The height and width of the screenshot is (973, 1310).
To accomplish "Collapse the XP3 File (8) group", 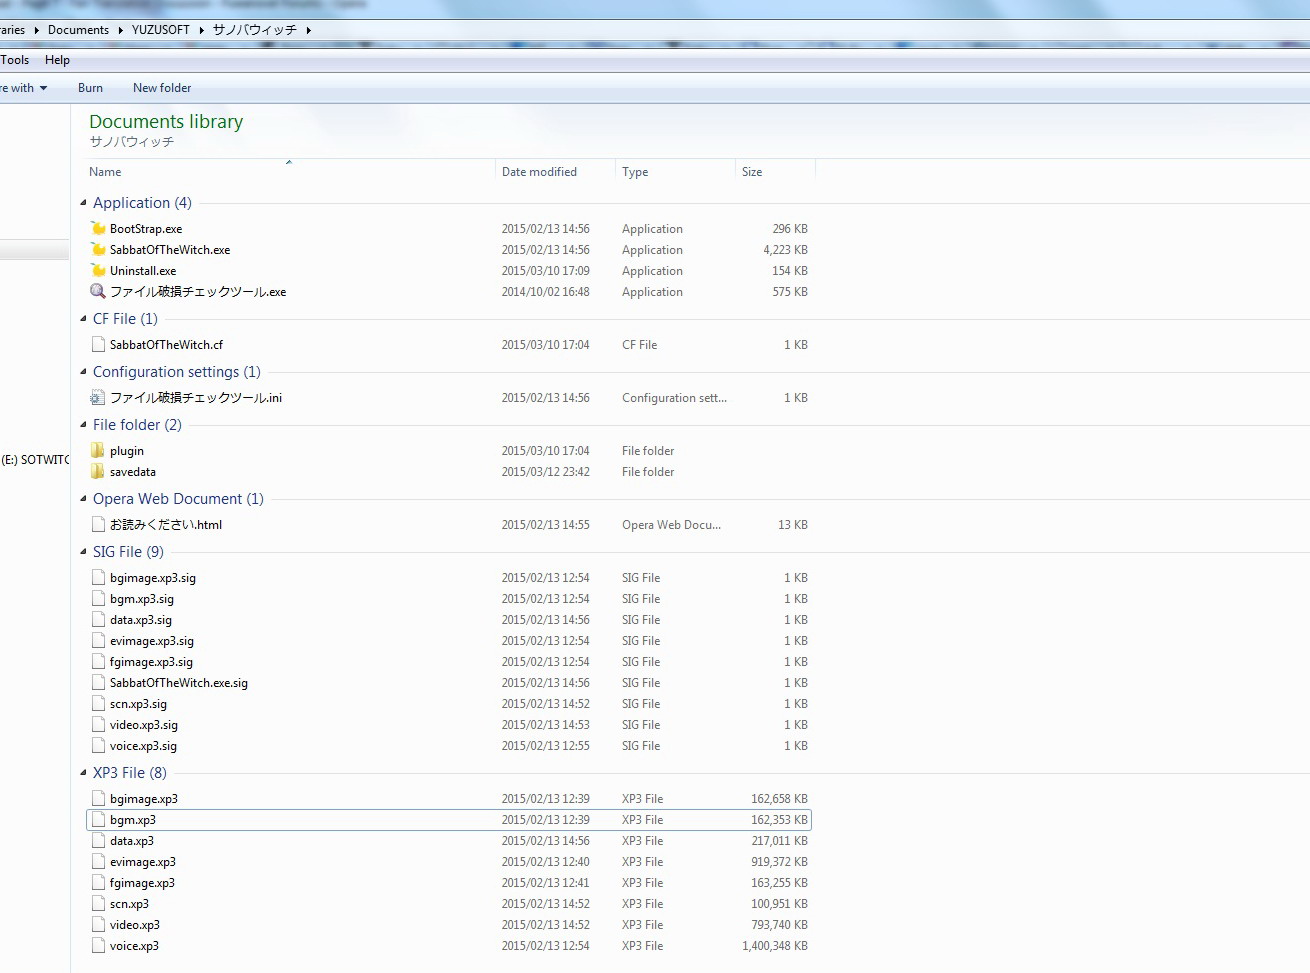I will pyautogui.click(x=83, y=773).
